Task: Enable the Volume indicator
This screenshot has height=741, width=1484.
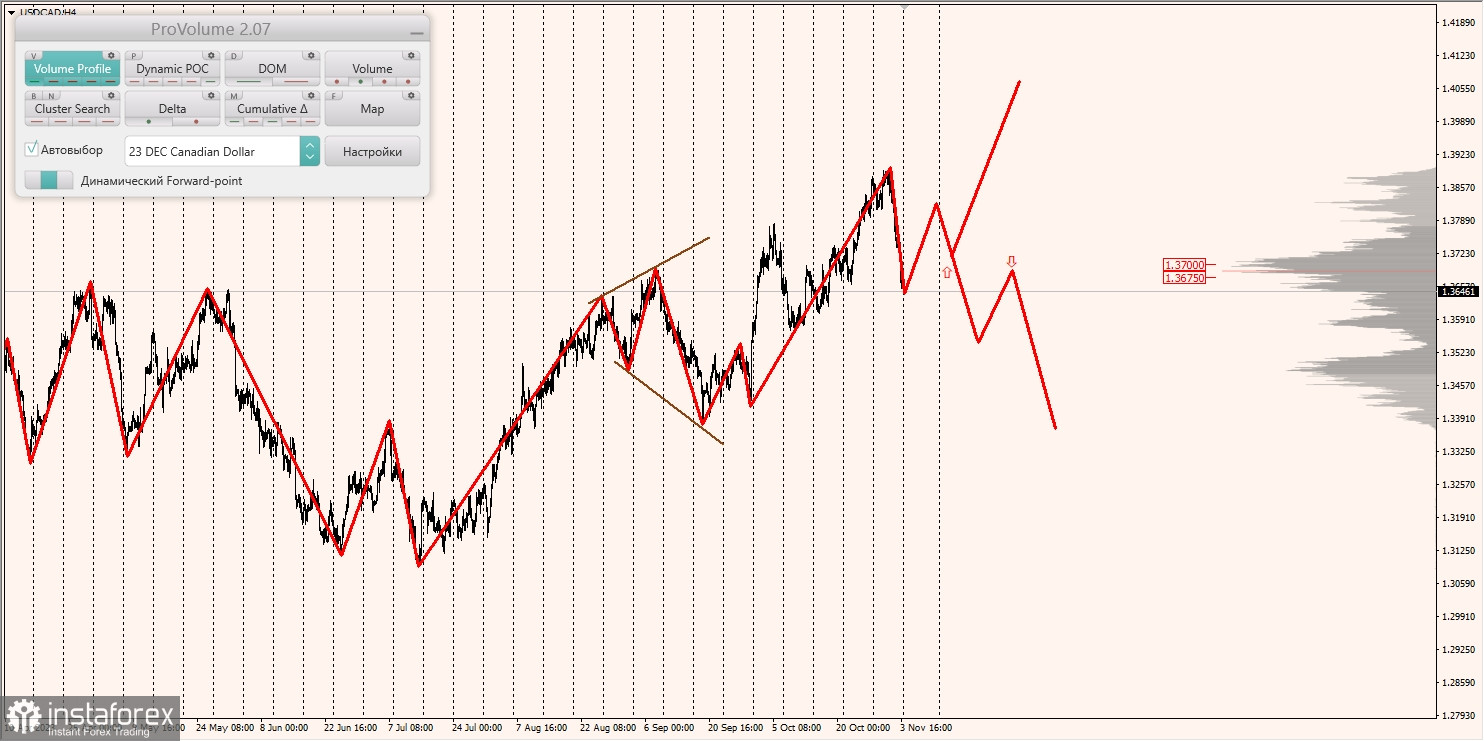Action: point(372,69)
